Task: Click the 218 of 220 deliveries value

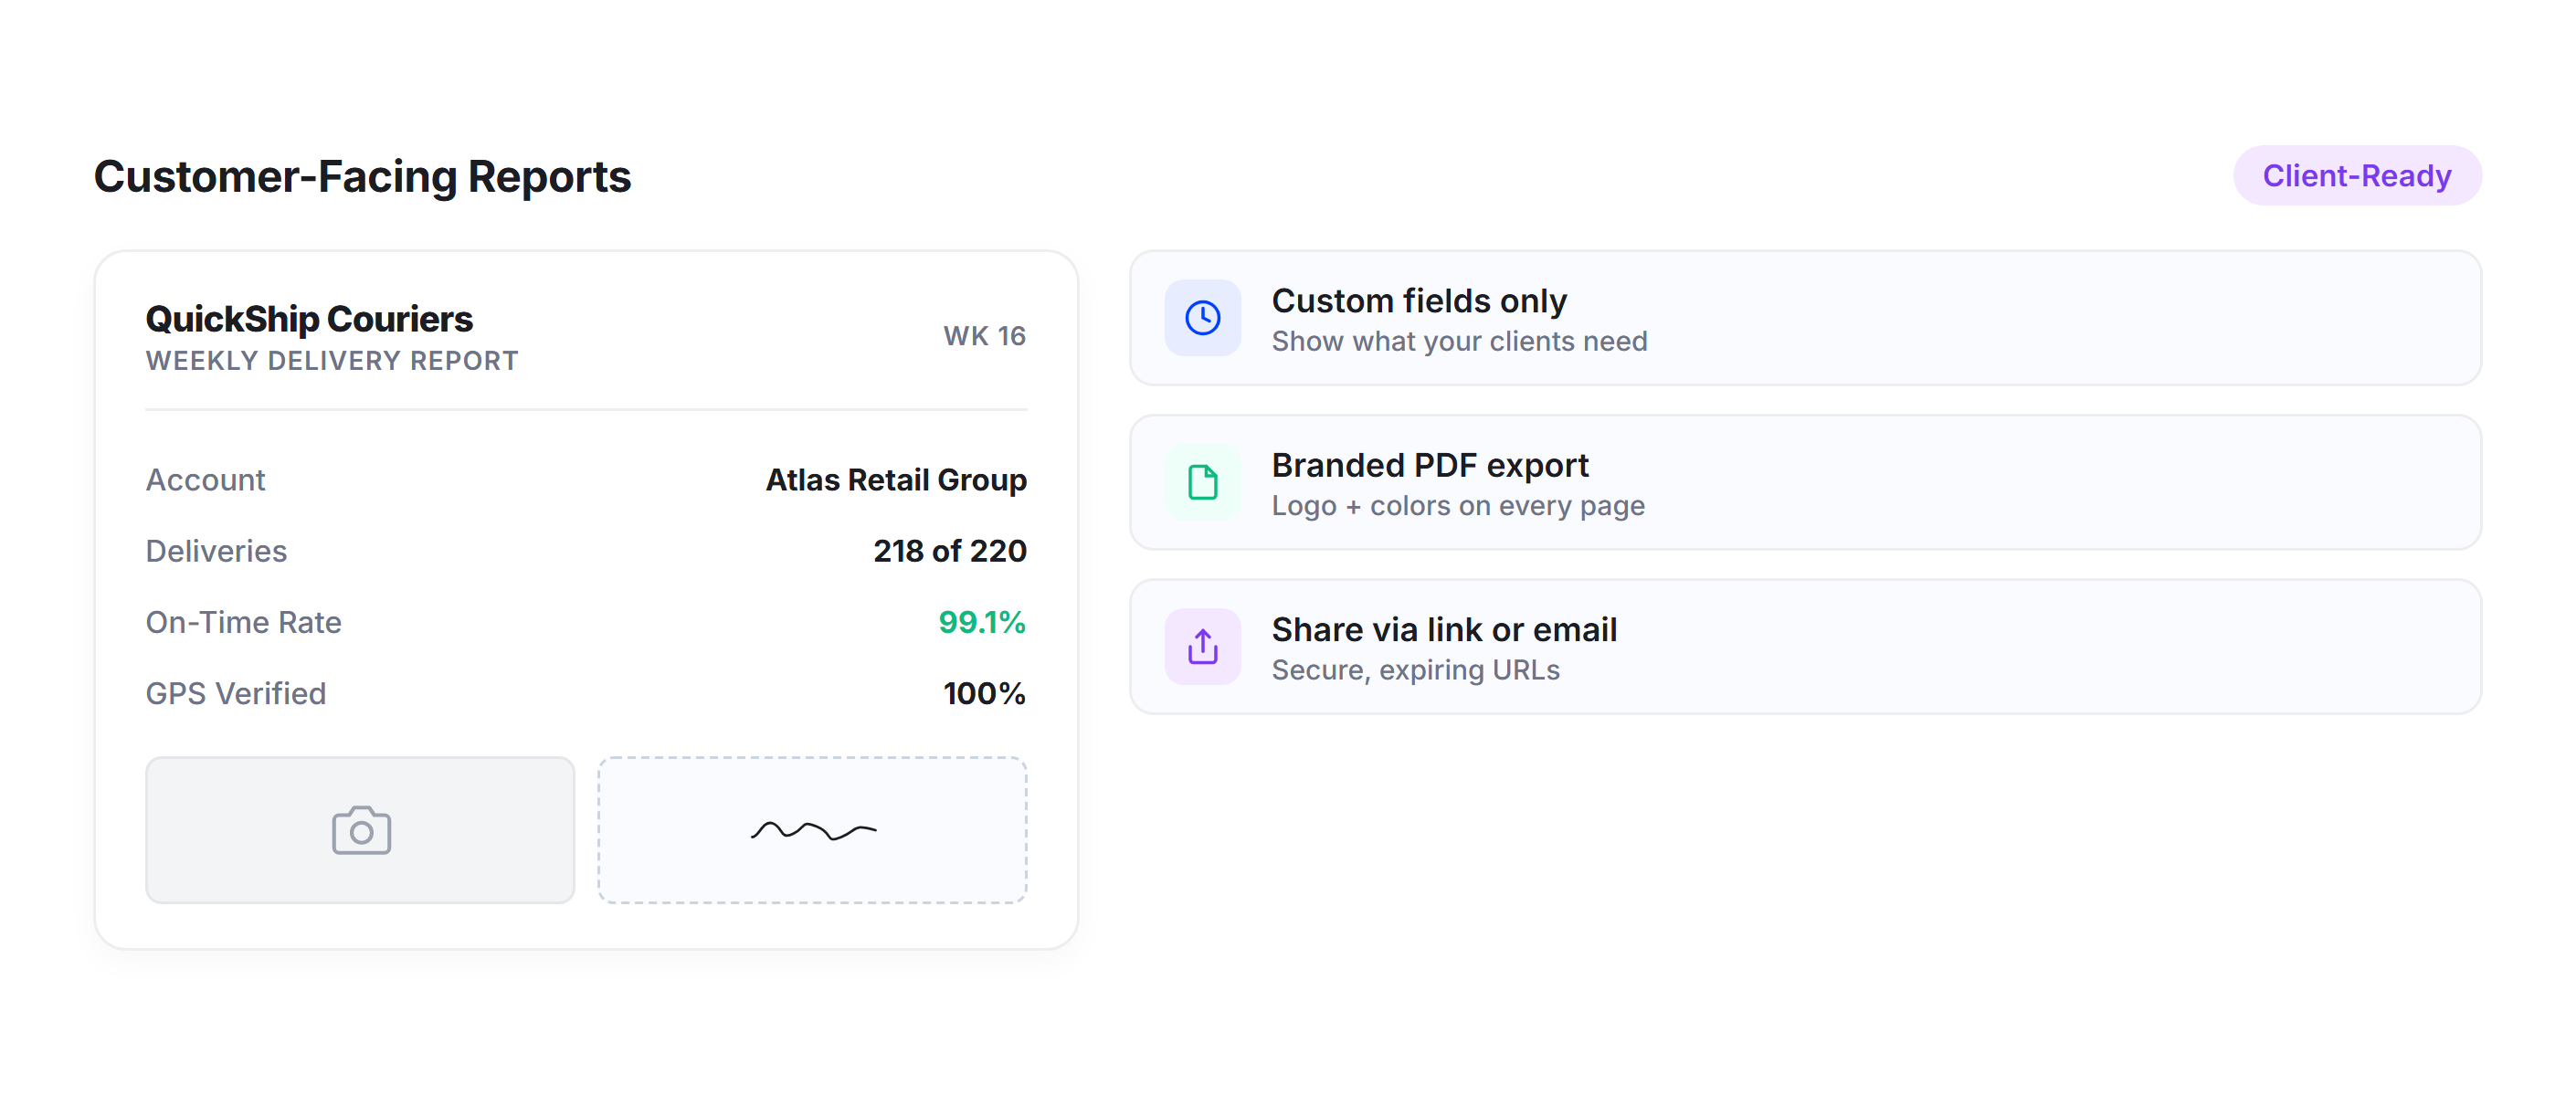Action: coord(950,551)
